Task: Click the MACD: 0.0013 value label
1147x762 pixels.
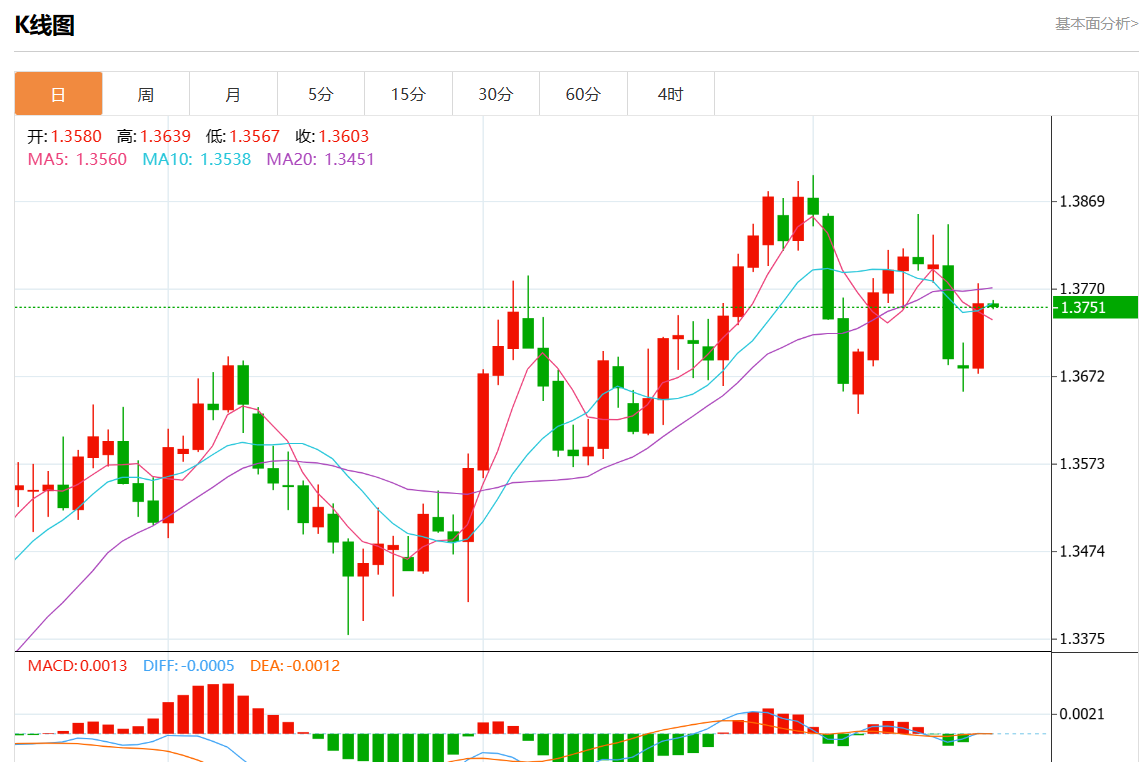Action: 77,665
